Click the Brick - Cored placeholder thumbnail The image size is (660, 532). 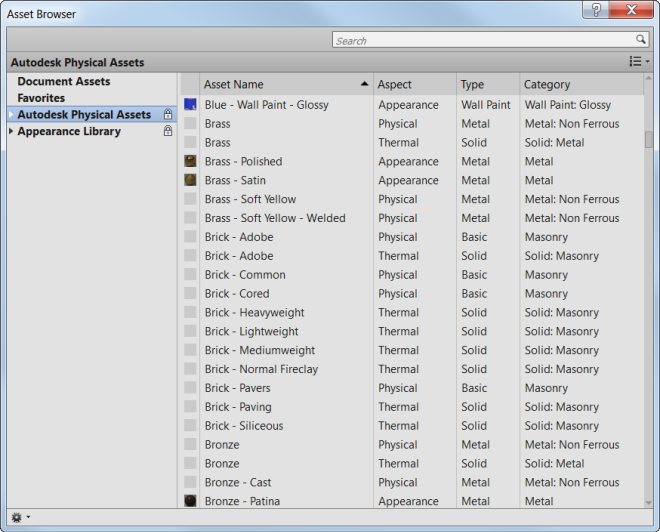190,293
